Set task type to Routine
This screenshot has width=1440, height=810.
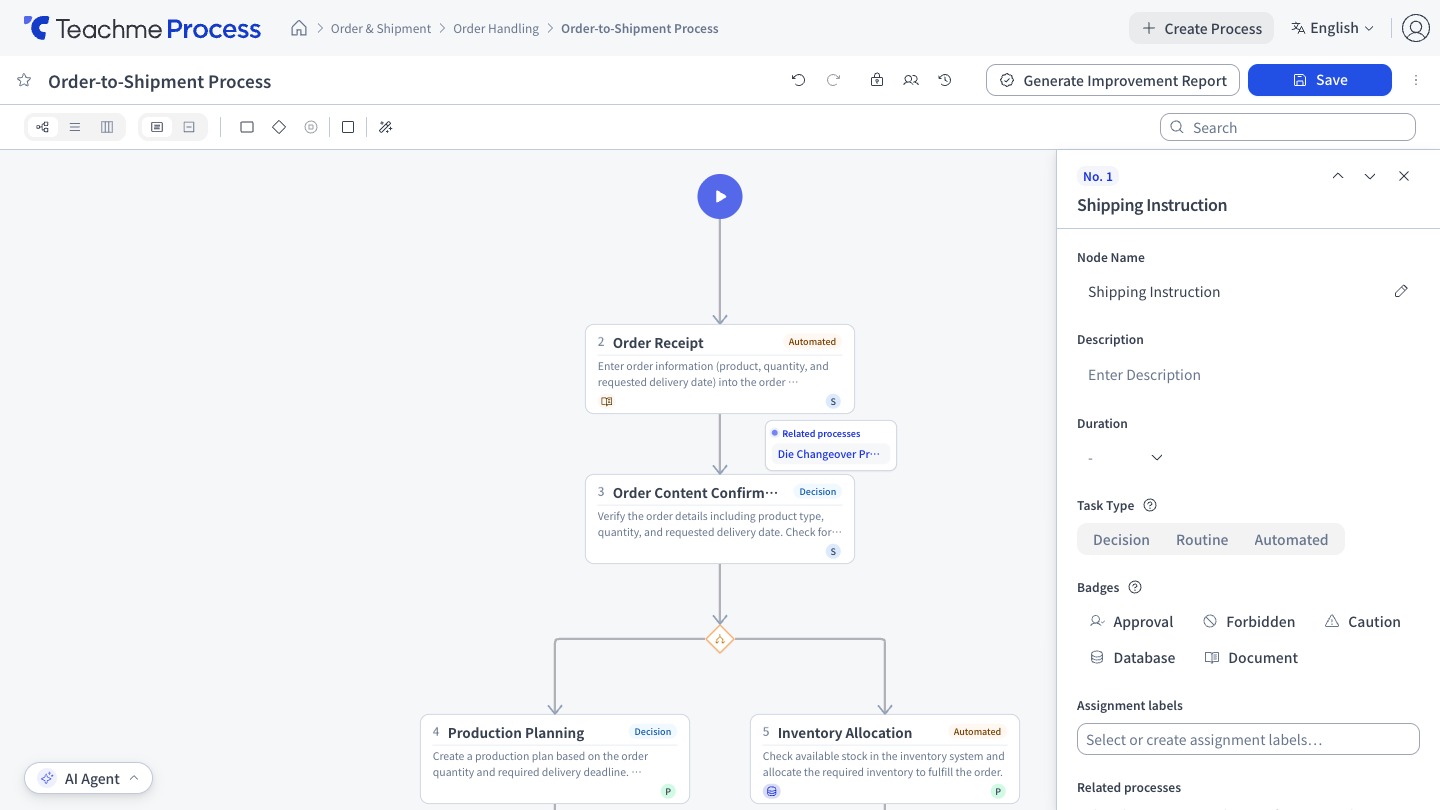coord(1202,540)
